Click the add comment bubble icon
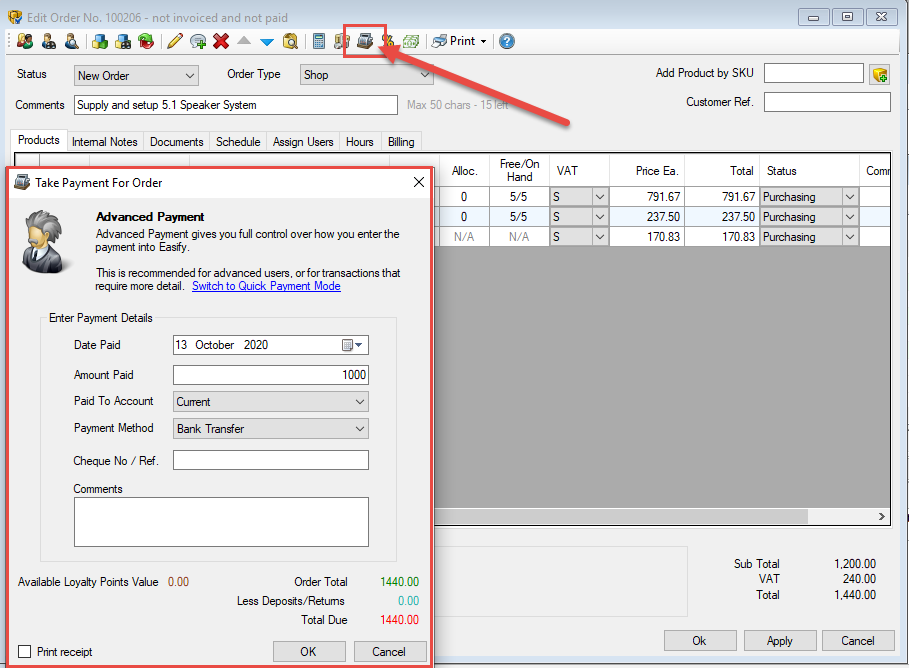 click(198, 41)
